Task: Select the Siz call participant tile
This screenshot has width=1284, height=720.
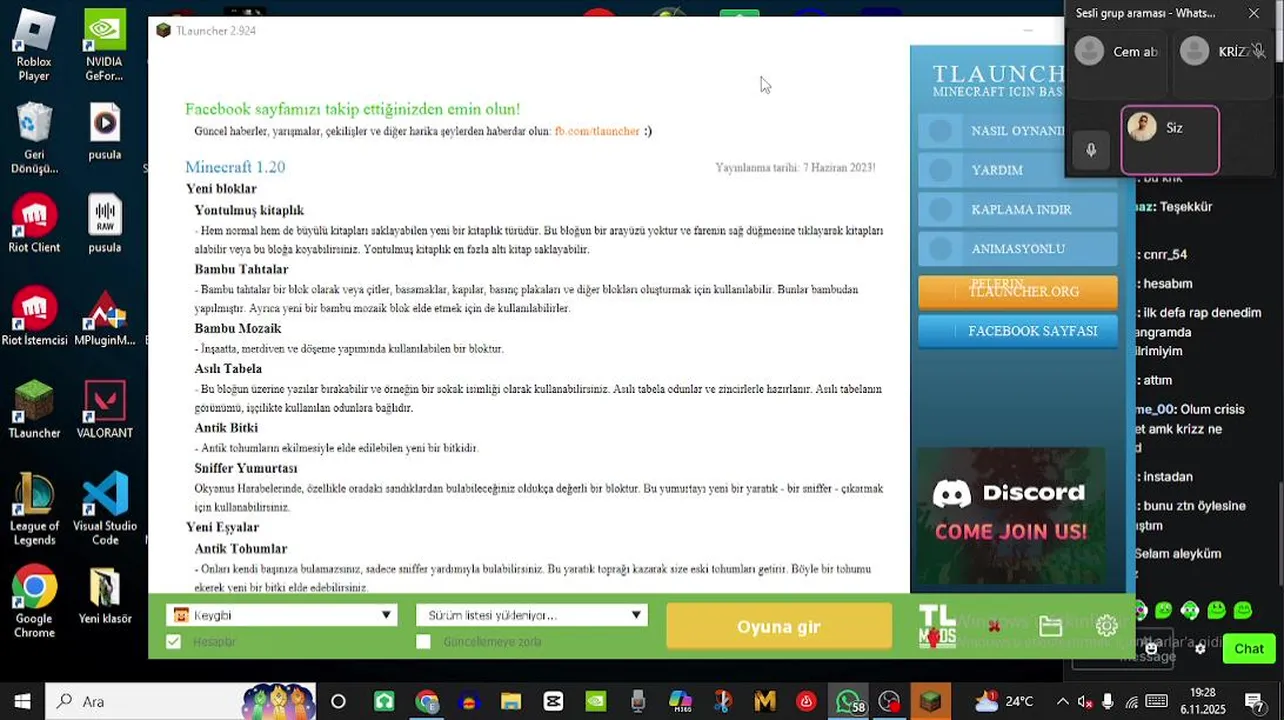Action: (1170, 140)
